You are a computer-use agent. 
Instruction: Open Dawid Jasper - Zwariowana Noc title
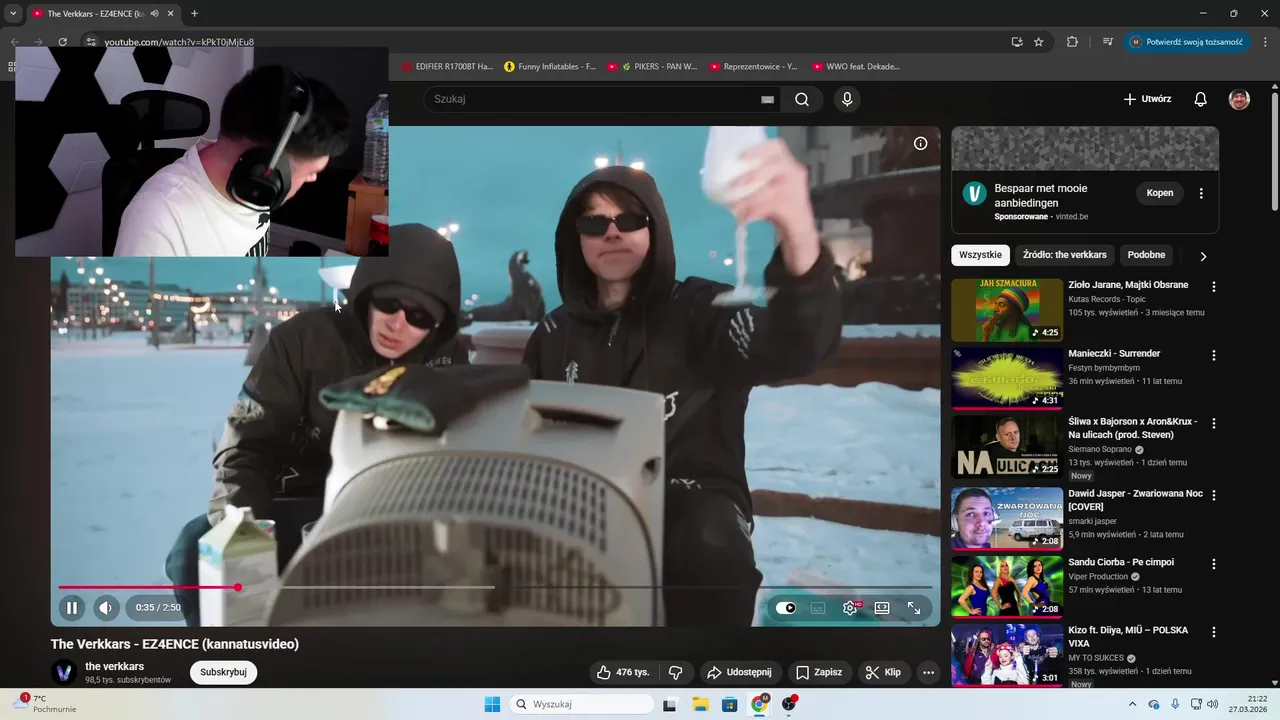pos(1135,500)
